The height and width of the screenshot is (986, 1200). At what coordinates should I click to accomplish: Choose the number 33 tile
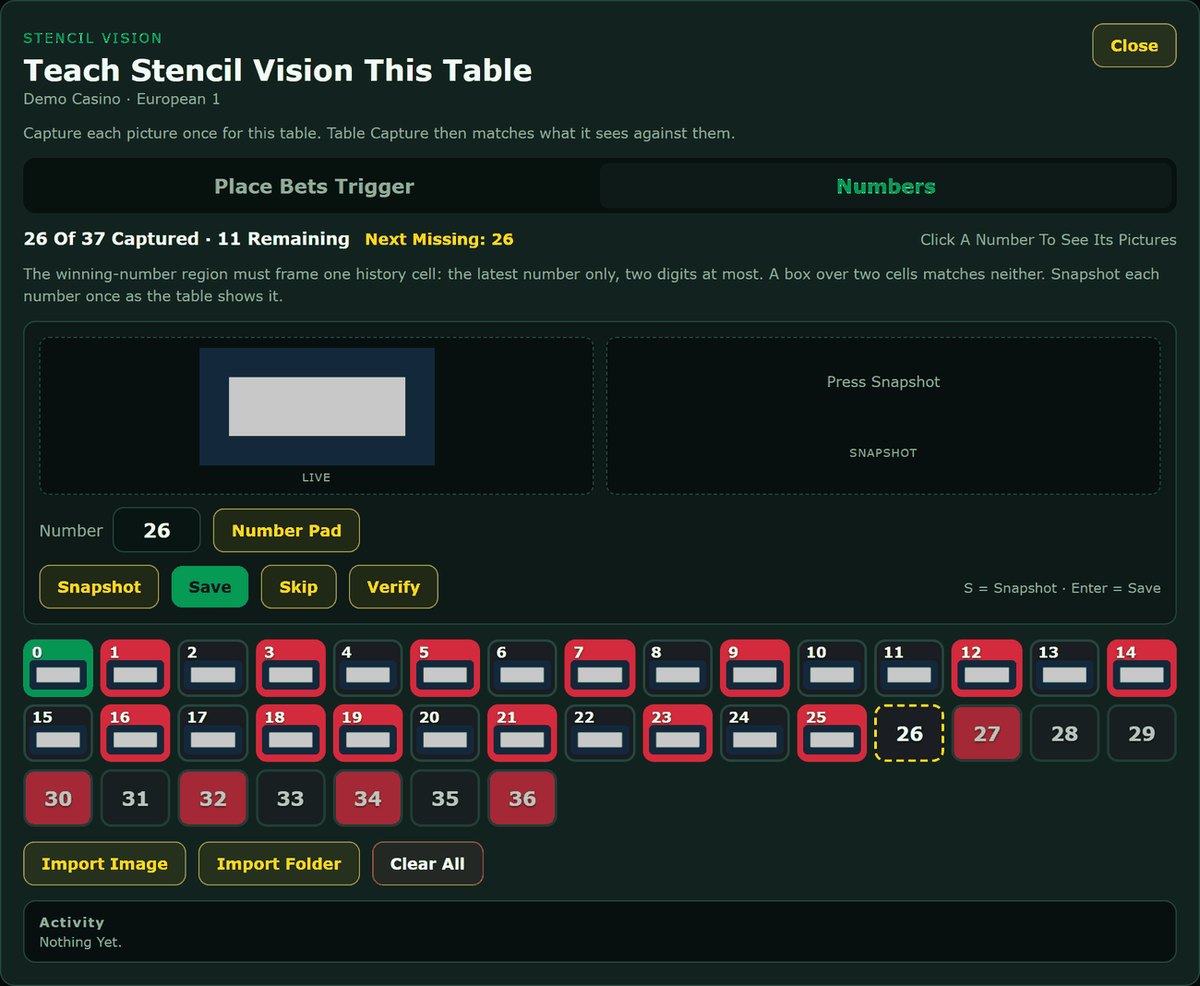tap(290, 798)
